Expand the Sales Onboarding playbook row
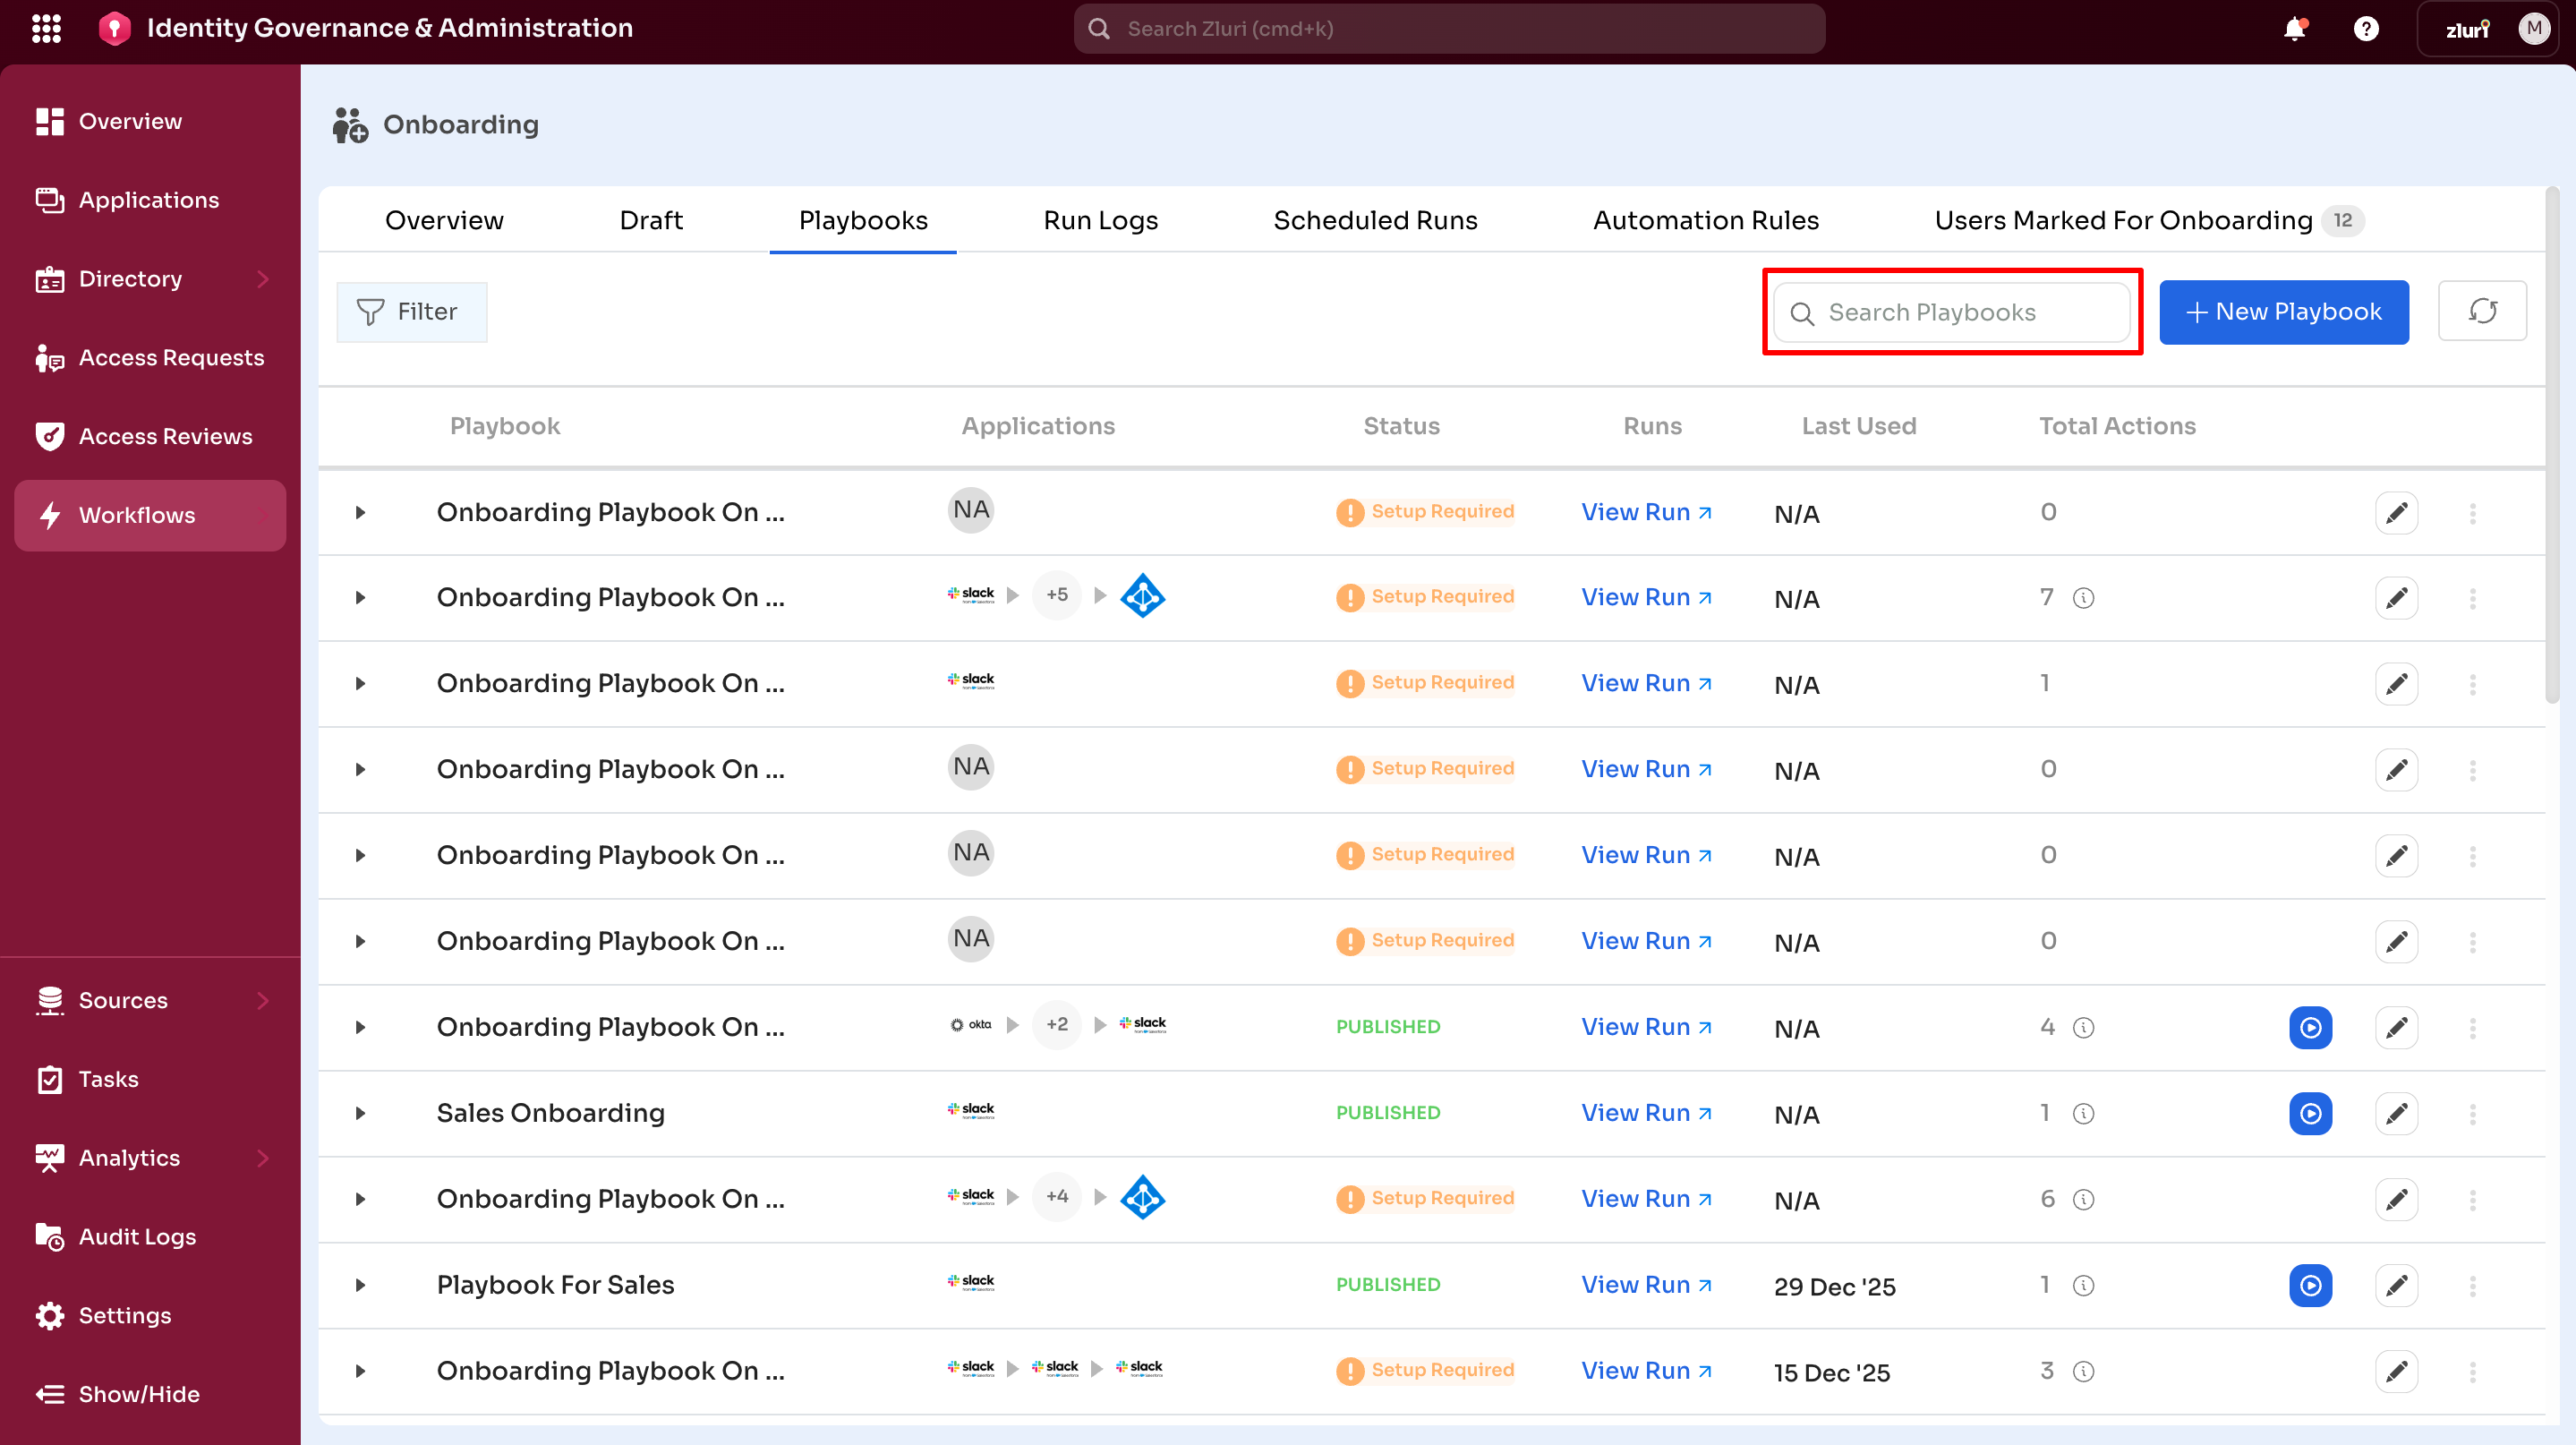This screenshot has height=1445, width=2576. [x=361, y=1113]
